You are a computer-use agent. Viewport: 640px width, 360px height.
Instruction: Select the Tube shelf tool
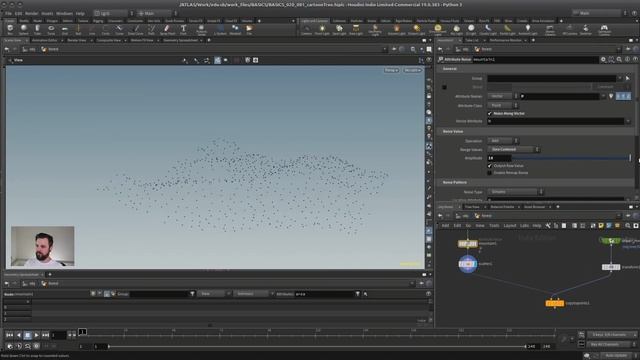click(x=37, y=29)
